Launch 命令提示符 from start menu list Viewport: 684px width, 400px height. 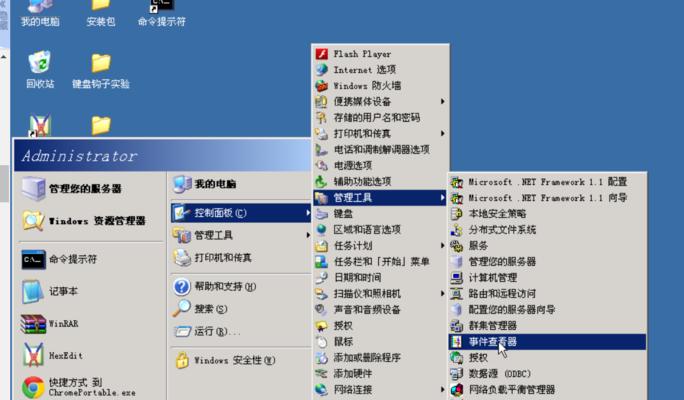click(x=91, y=259)
